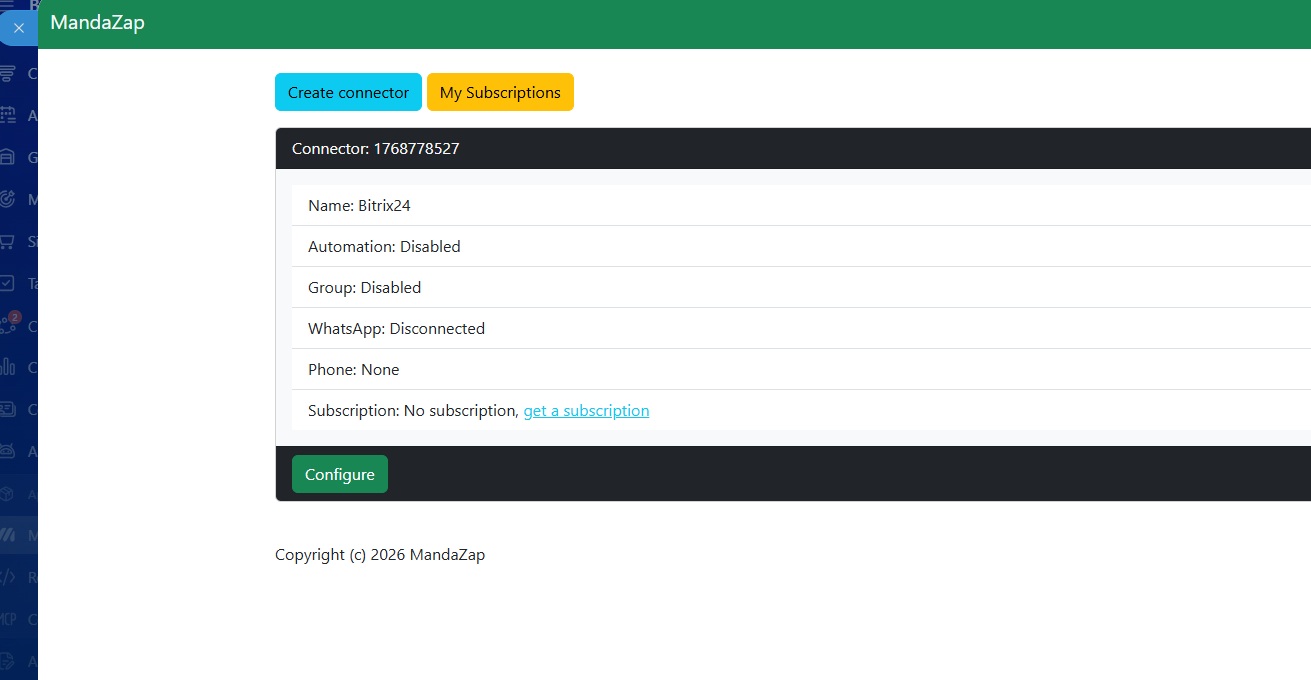Image resolution: width=1311 pixels, height=680 pixels.
Task: Click the cube icon in the sidebar
Action: click(x=8, y=493)
